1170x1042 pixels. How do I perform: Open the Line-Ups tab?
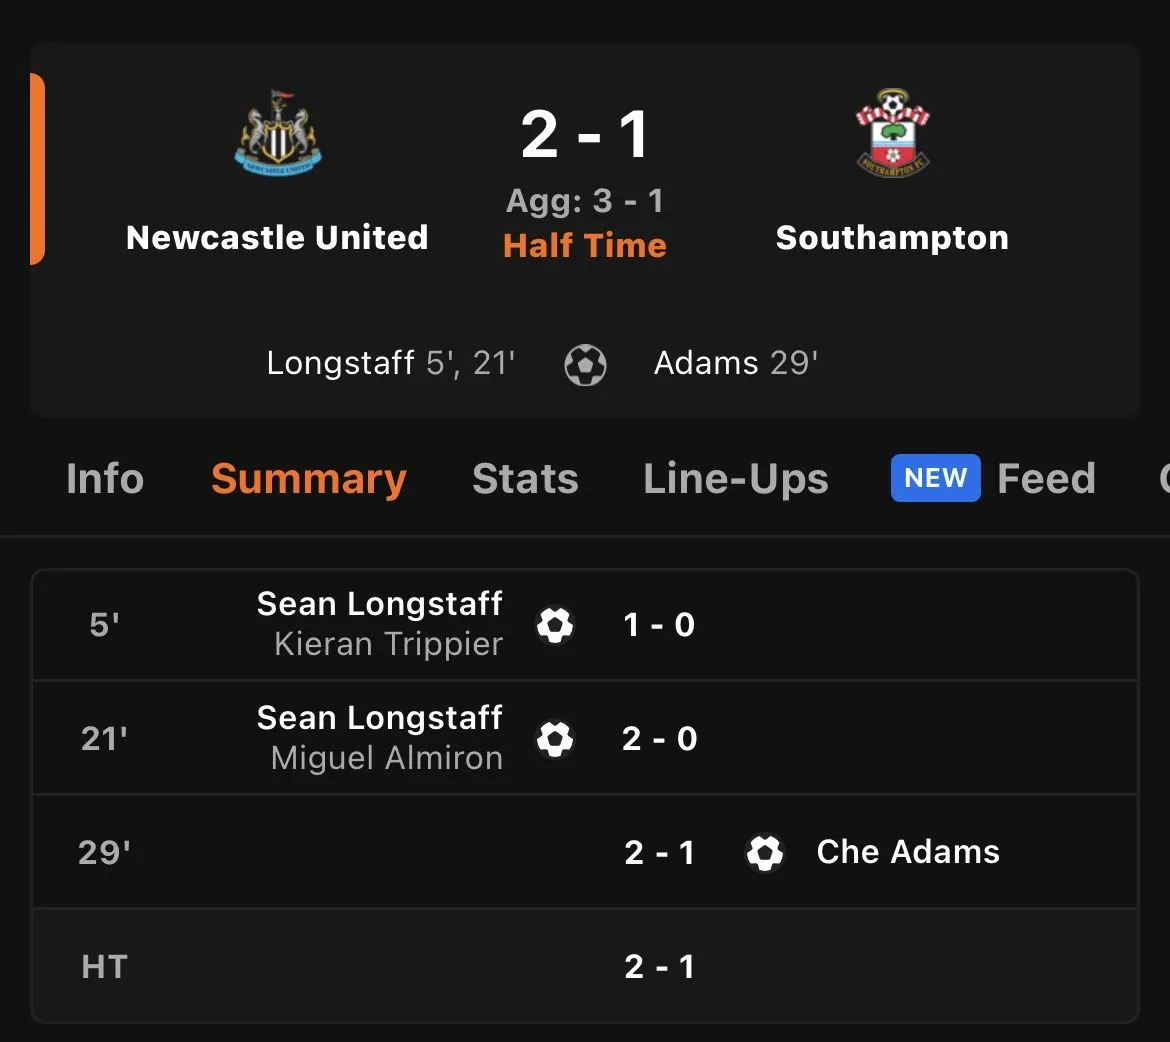click(736, 479)
